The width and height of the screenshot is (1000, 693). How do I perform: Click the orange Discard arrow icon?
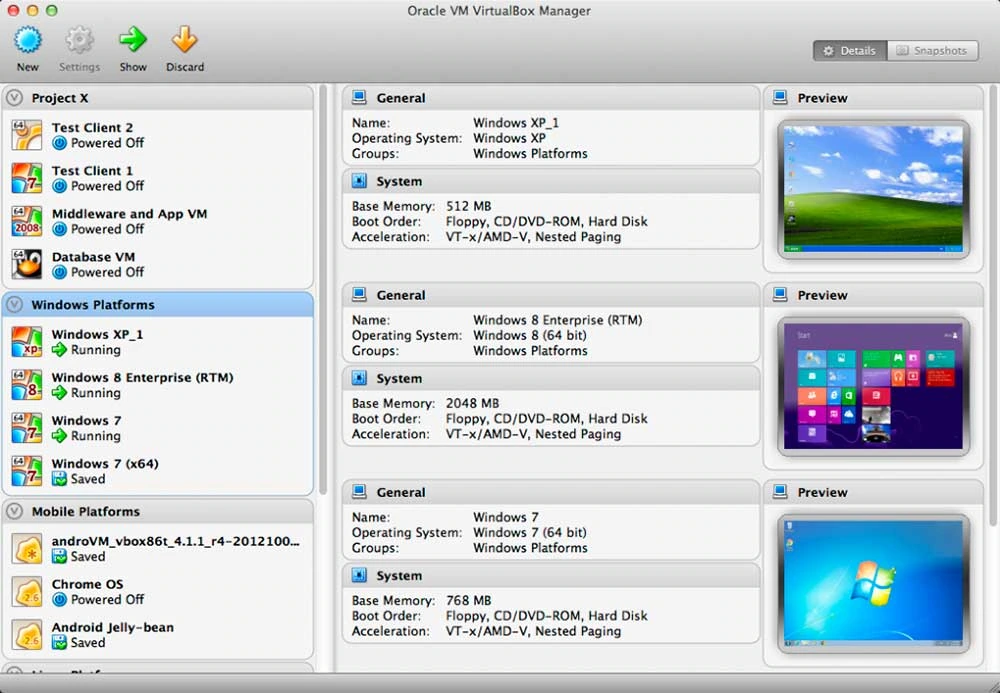tap(184, 40)
